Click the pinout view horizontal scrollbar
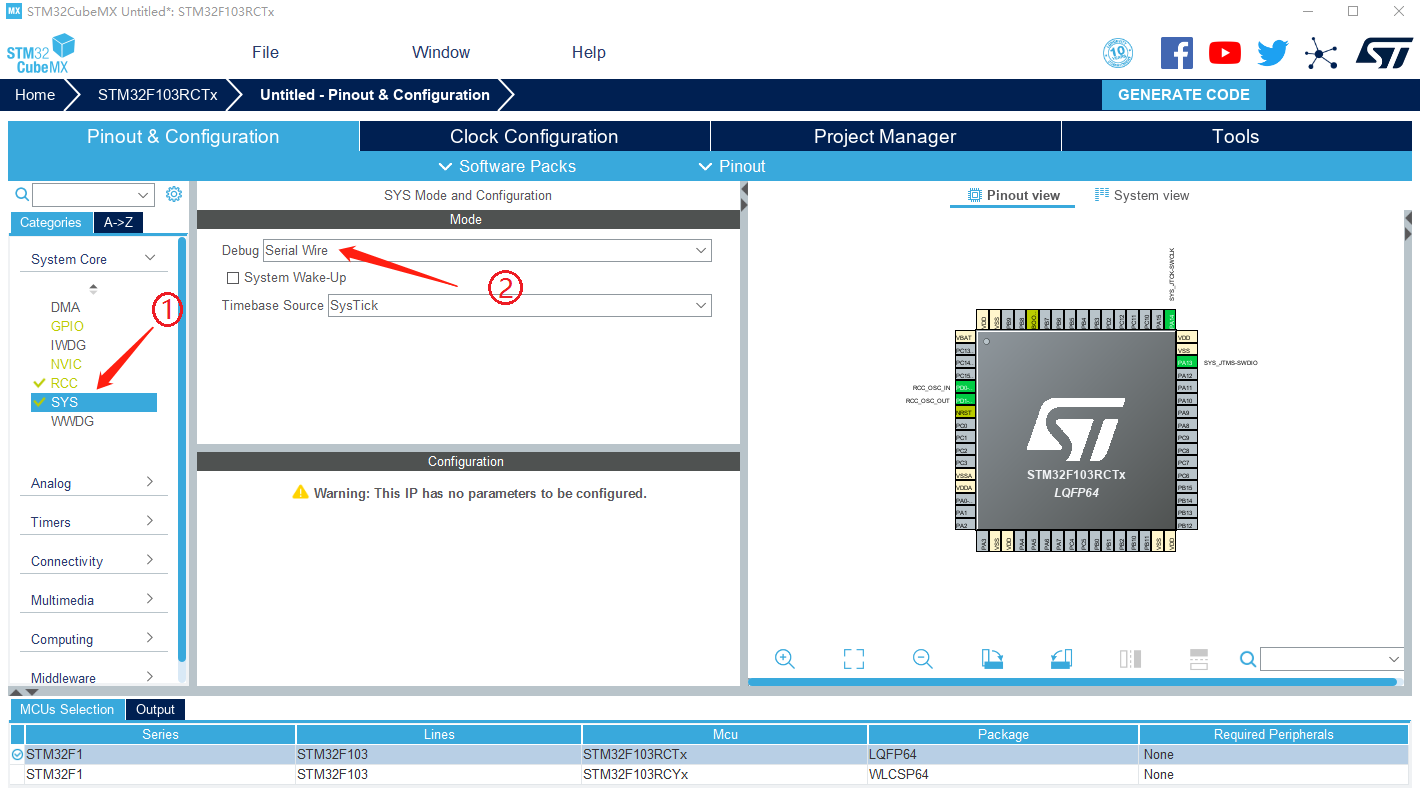Viewport: 1420px width, 795px height. 1072,682
